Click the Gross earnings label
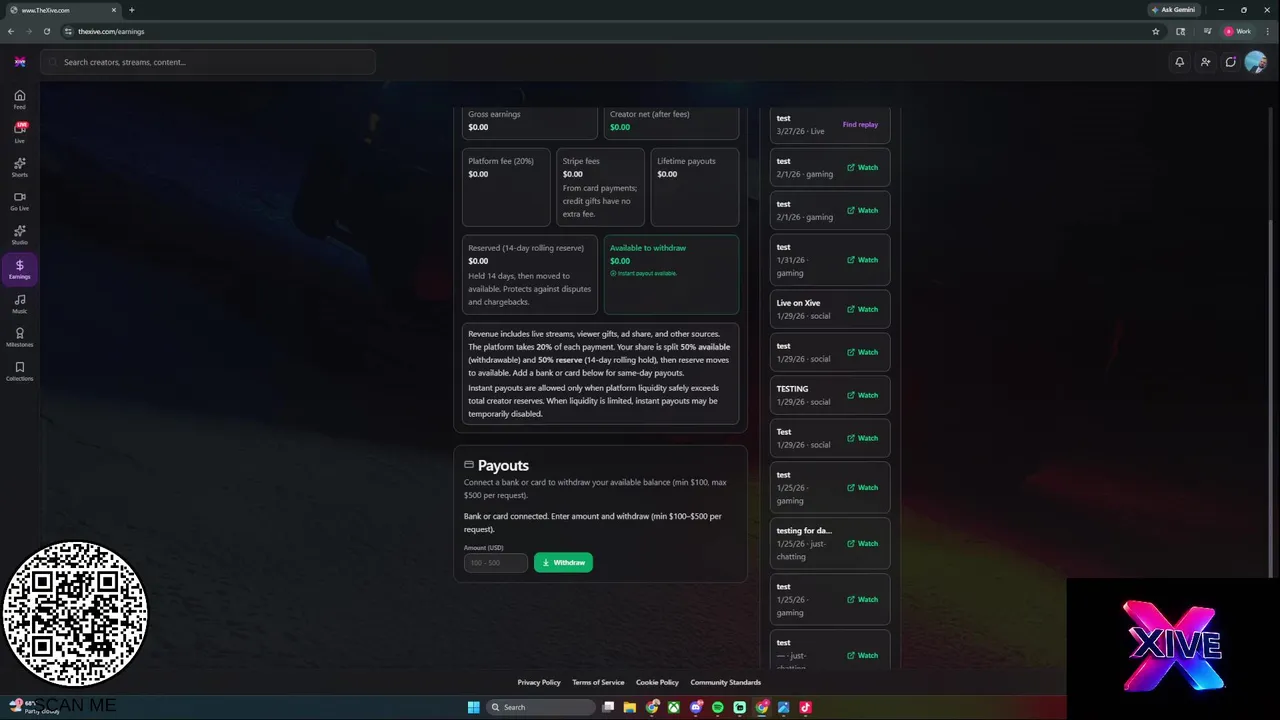This screenshot has width=1280, height=720. click(x=494, y=114)
